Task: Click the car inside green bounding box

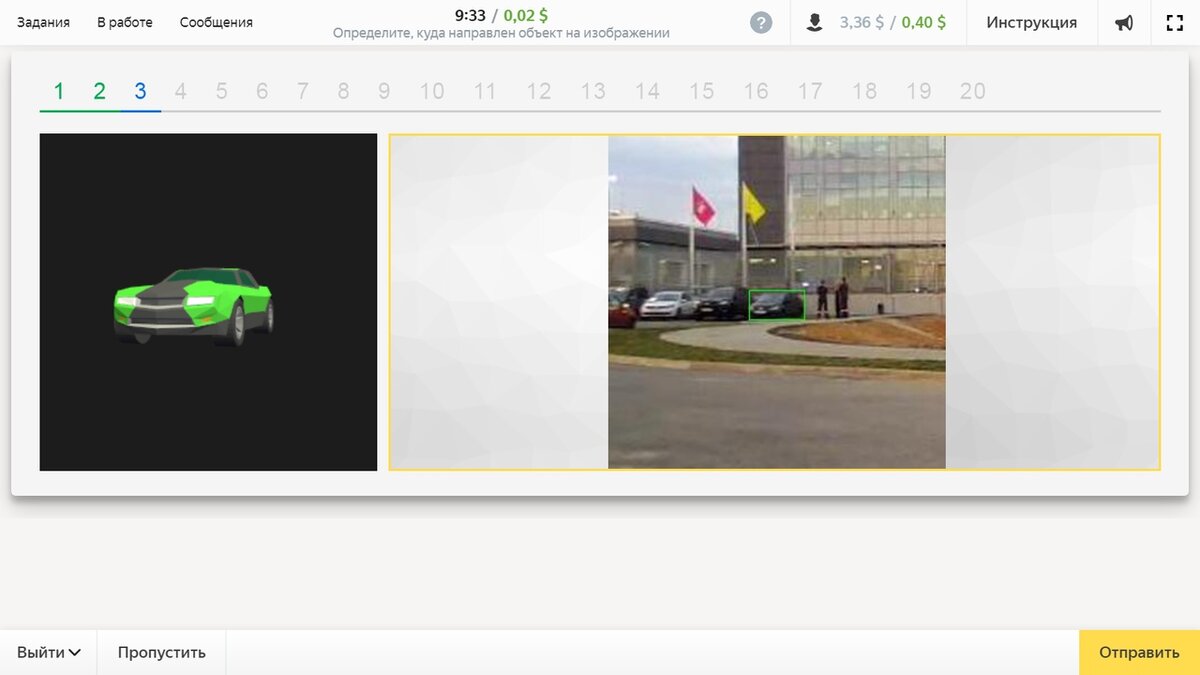Action: click(x=777, y=305)
